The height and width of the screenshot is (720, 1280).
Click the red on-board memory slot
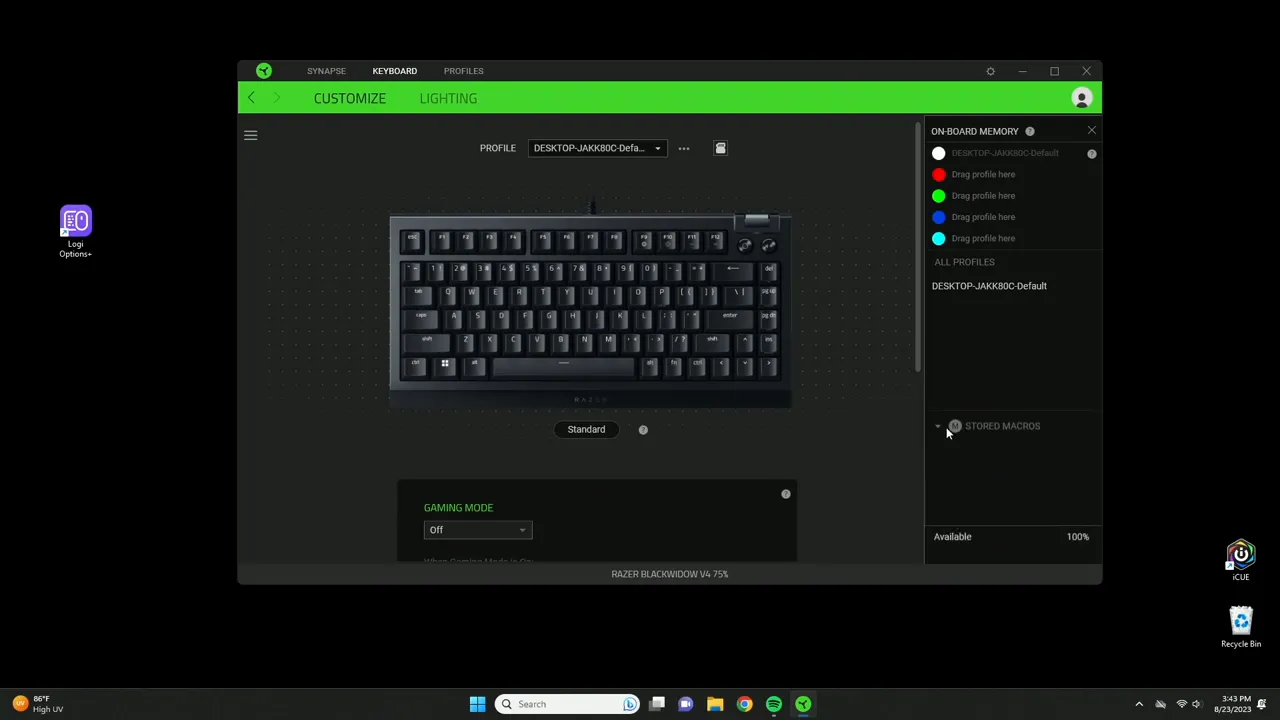pos(938,175)
